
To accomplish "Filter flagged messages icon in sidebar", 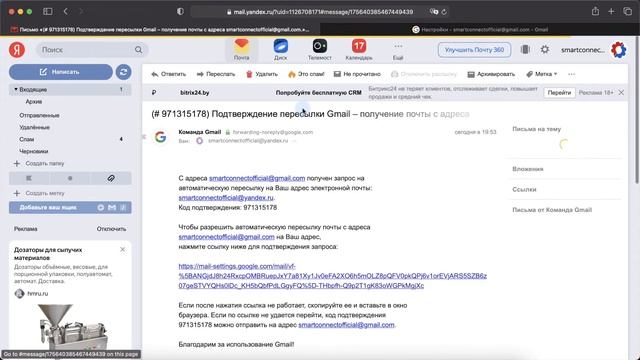I will tap(29, 178).
